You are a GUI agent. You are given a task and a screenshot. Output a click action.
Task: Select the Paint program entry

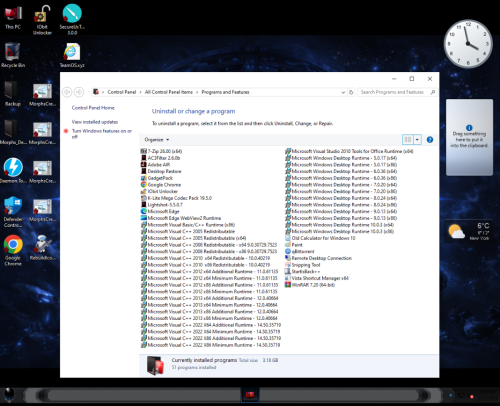coord(294,245)
